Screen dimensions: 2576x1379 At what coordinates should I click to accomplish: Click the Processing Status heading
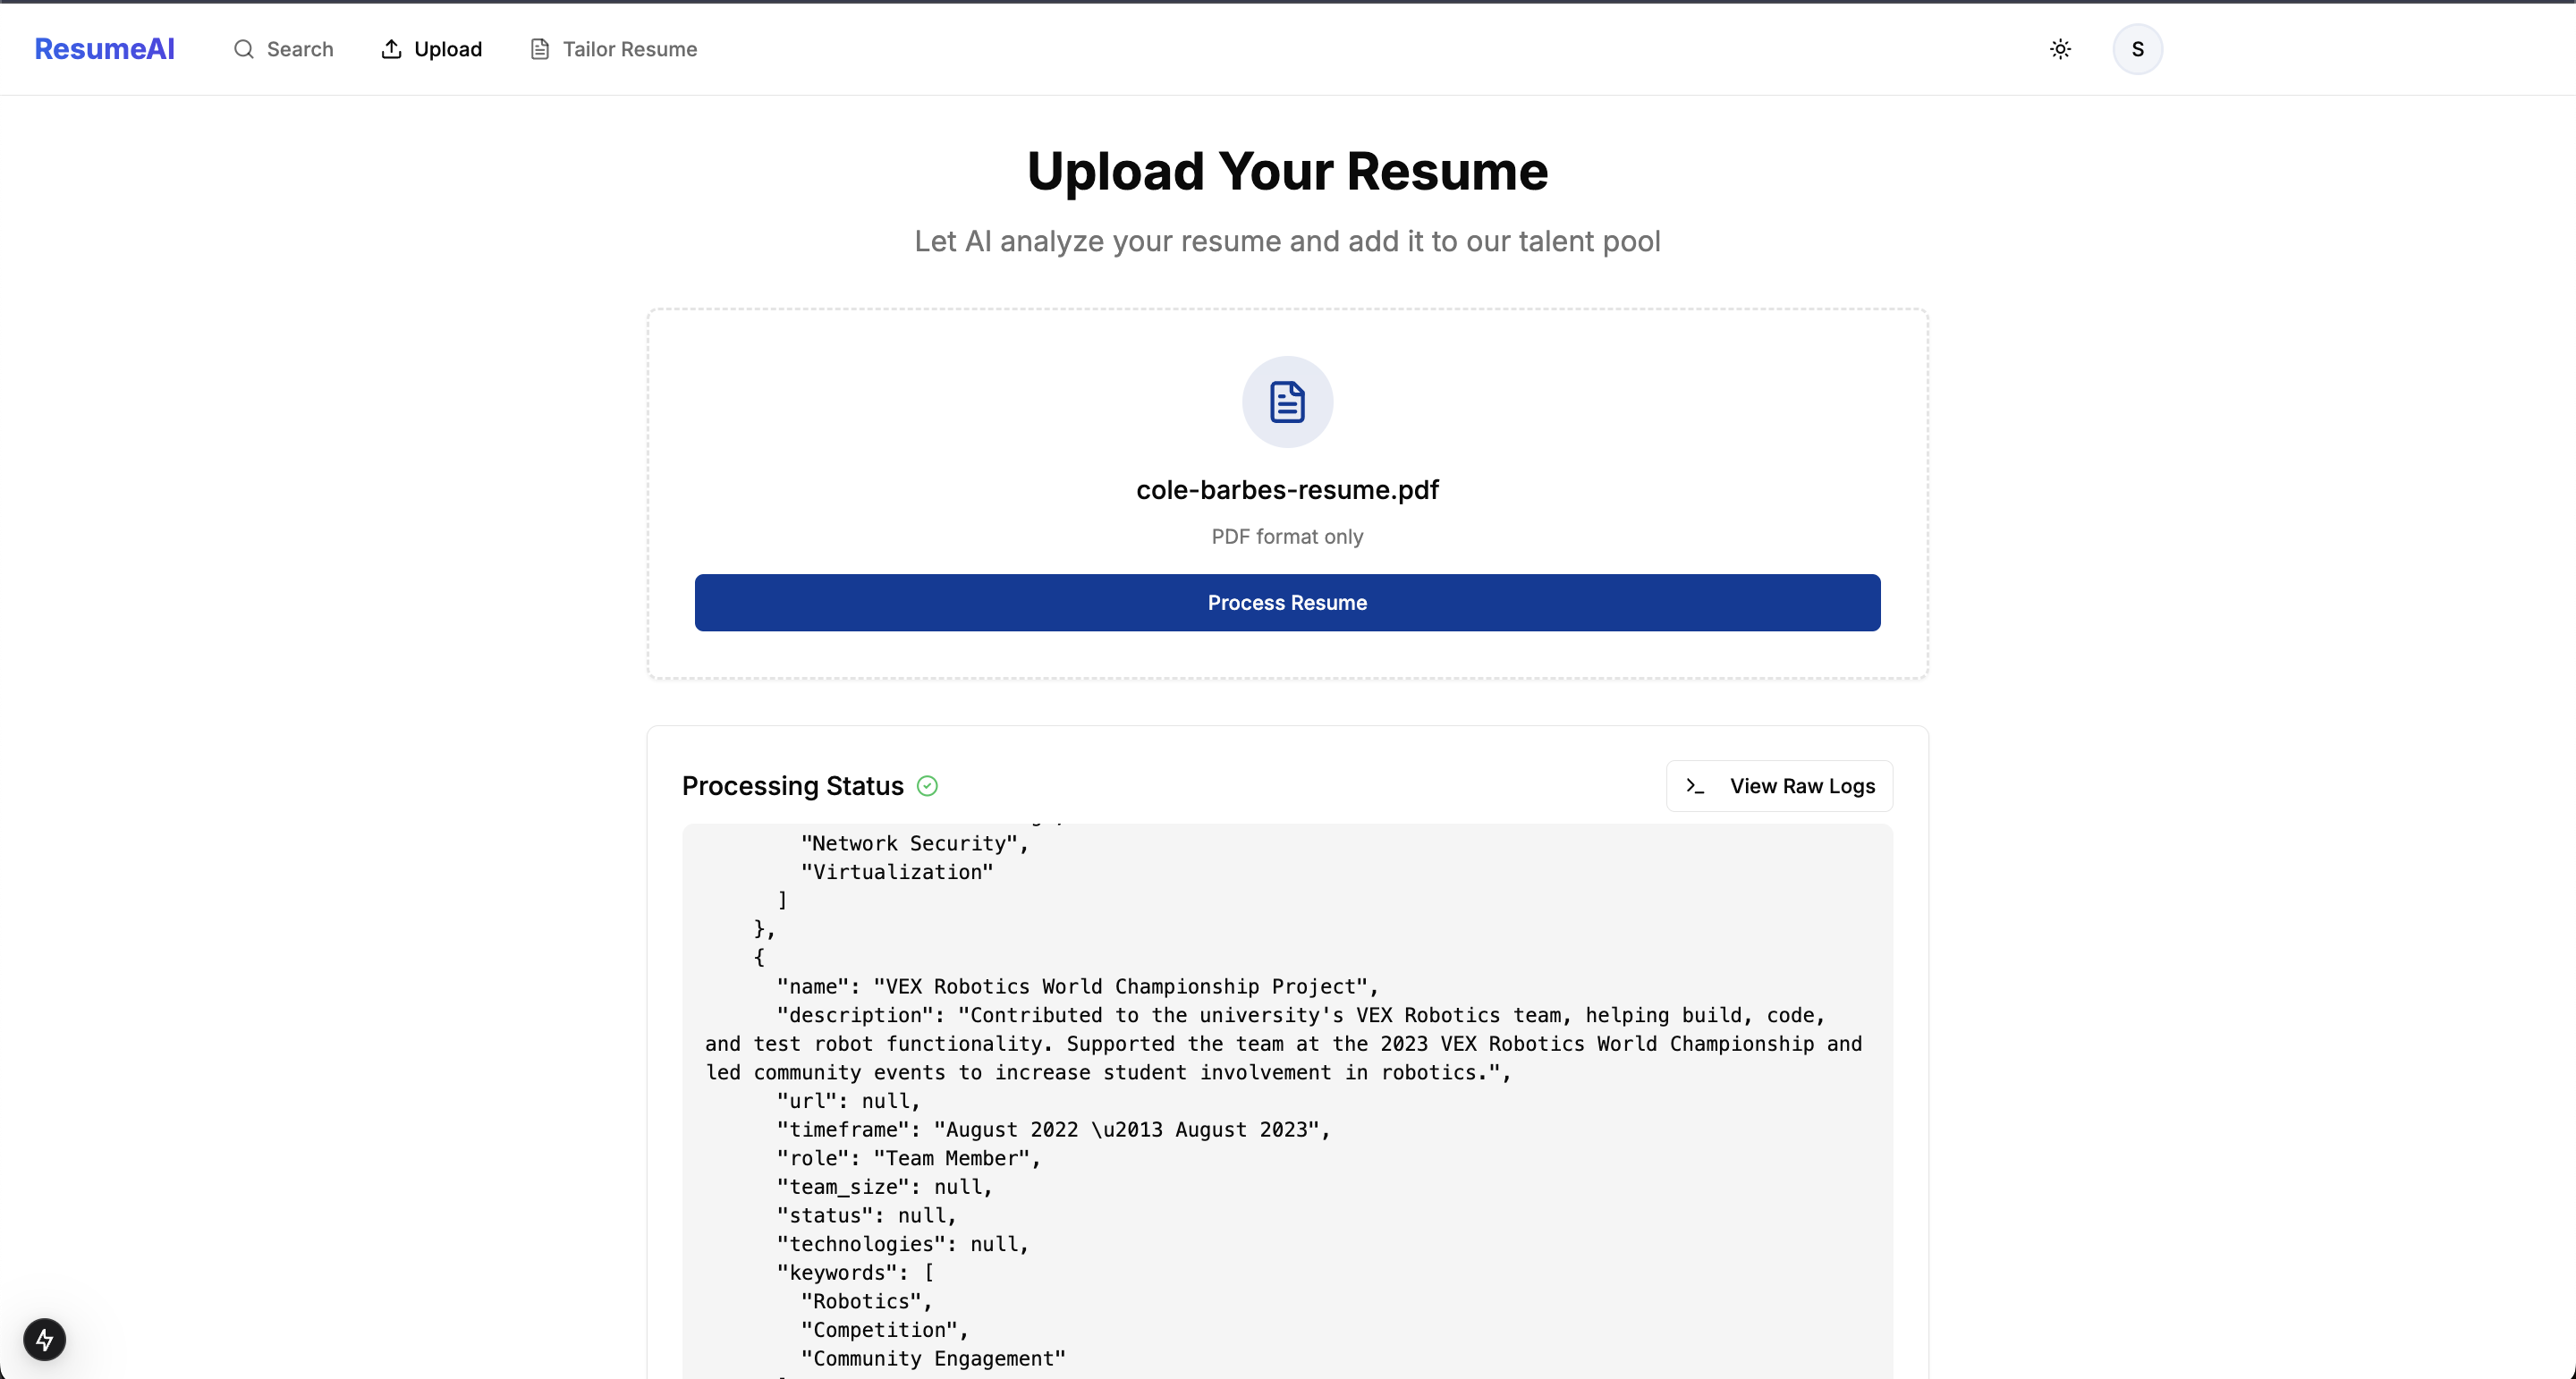[x=792, y=786]
